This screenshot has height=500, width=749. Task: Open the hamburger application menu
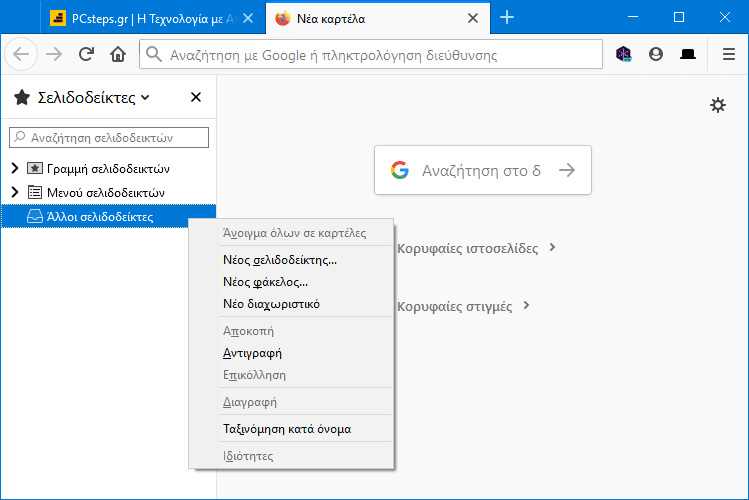[728, 54]
